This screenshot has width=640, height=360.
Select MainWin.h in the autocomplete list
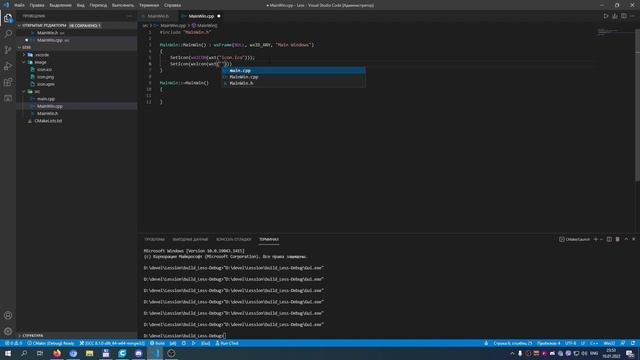[293, 83]
